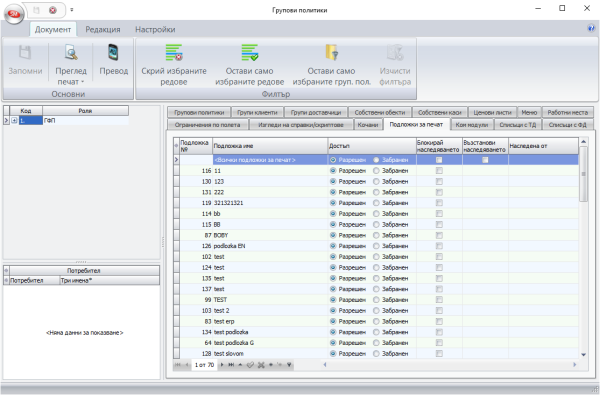
Task: Select Разрешен for template 222
Action: tap(333, 192)
